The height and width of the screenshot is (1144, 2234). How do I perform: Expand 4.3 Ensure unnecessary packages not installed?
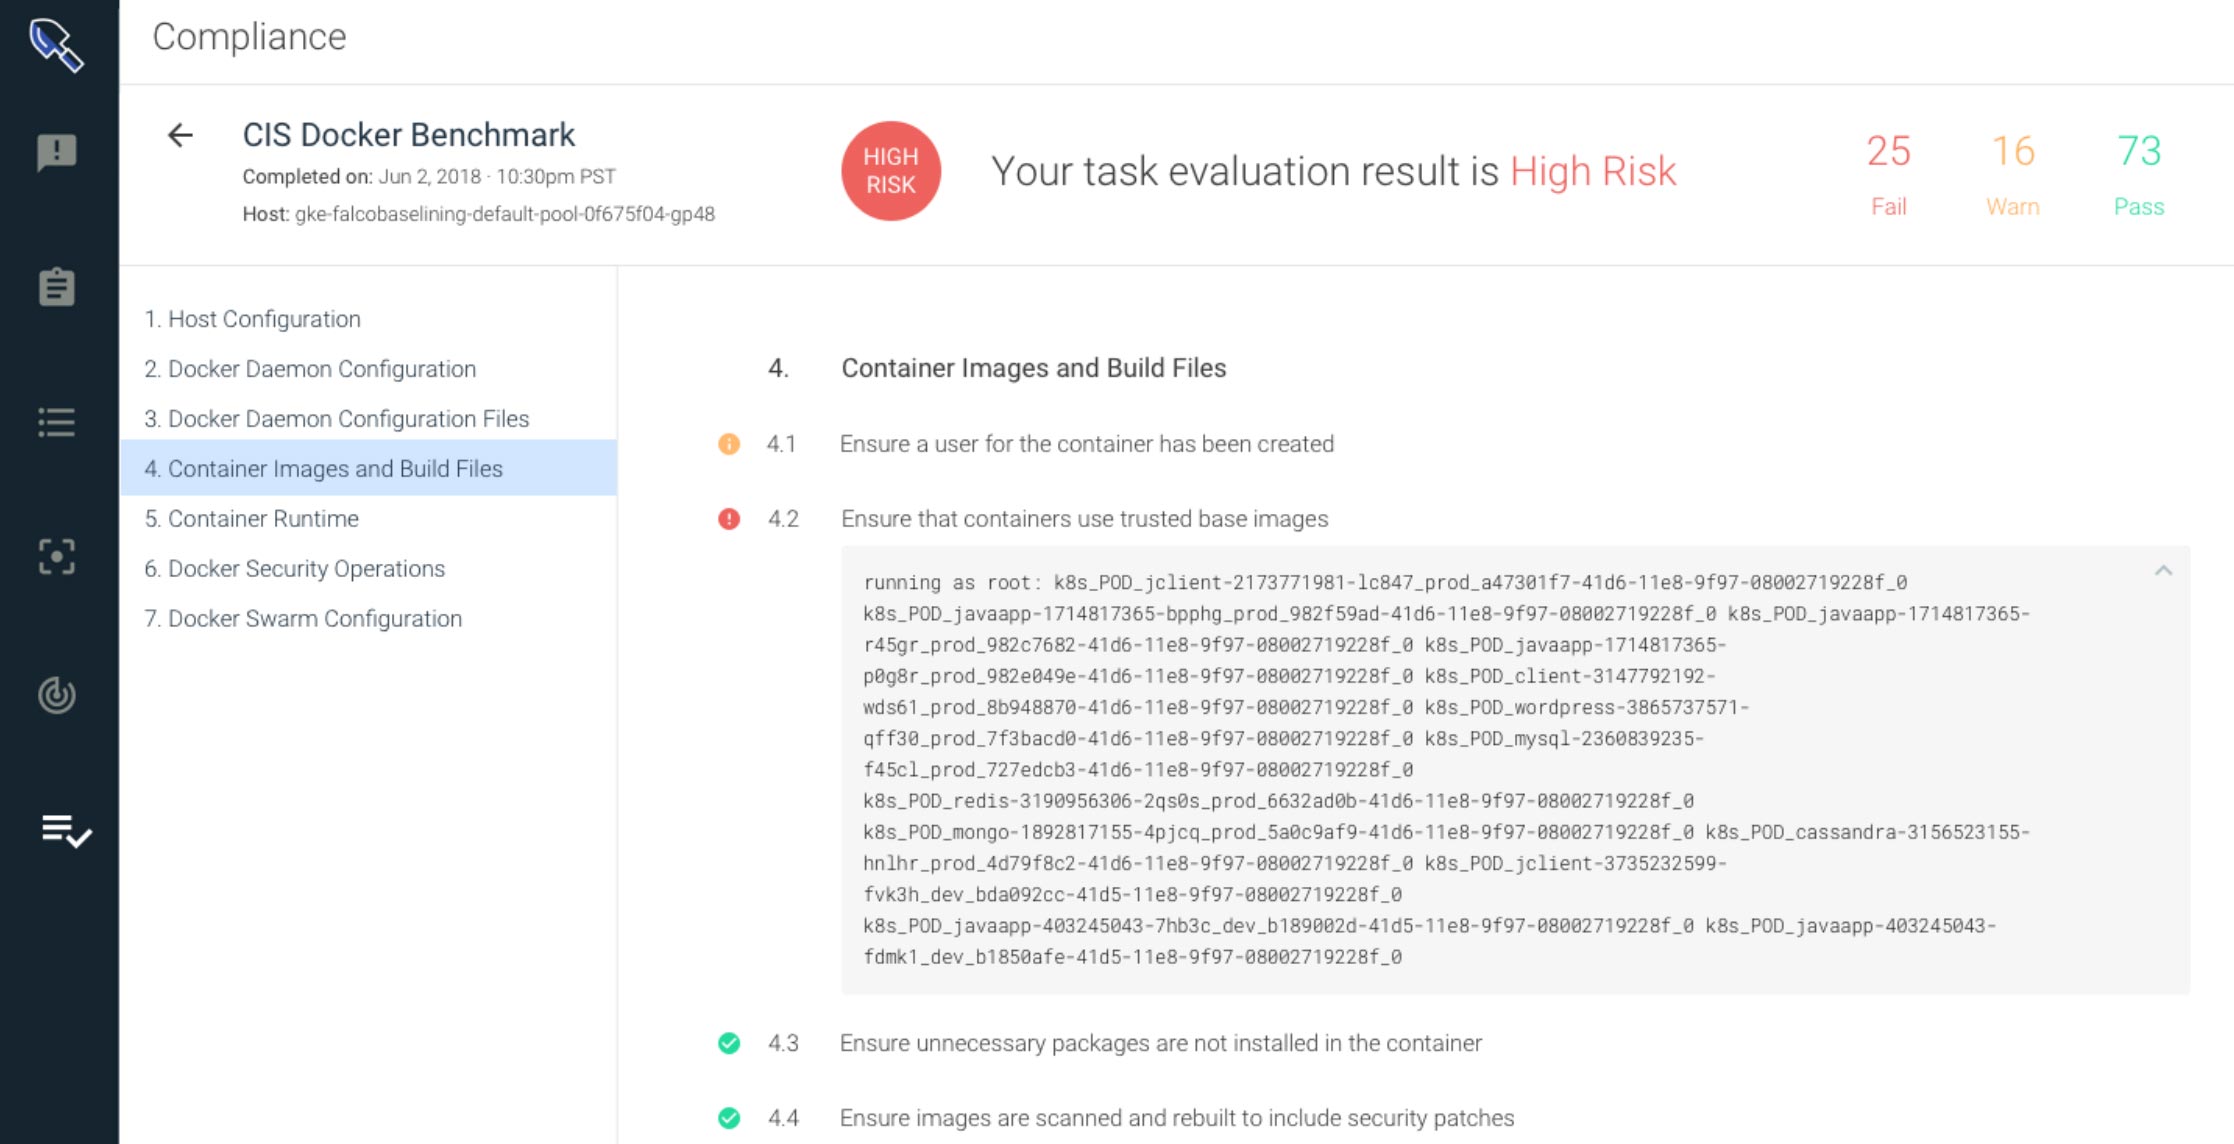[x=1161, y=1043]
